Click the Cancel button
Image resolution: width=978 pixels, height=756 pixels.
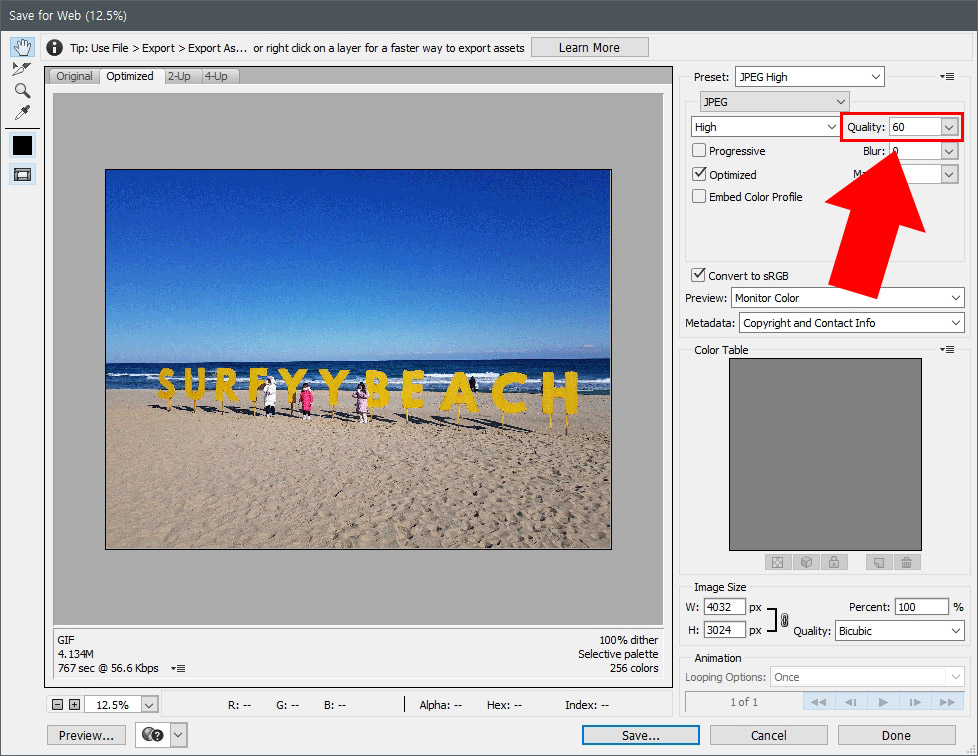coord(768,735)
